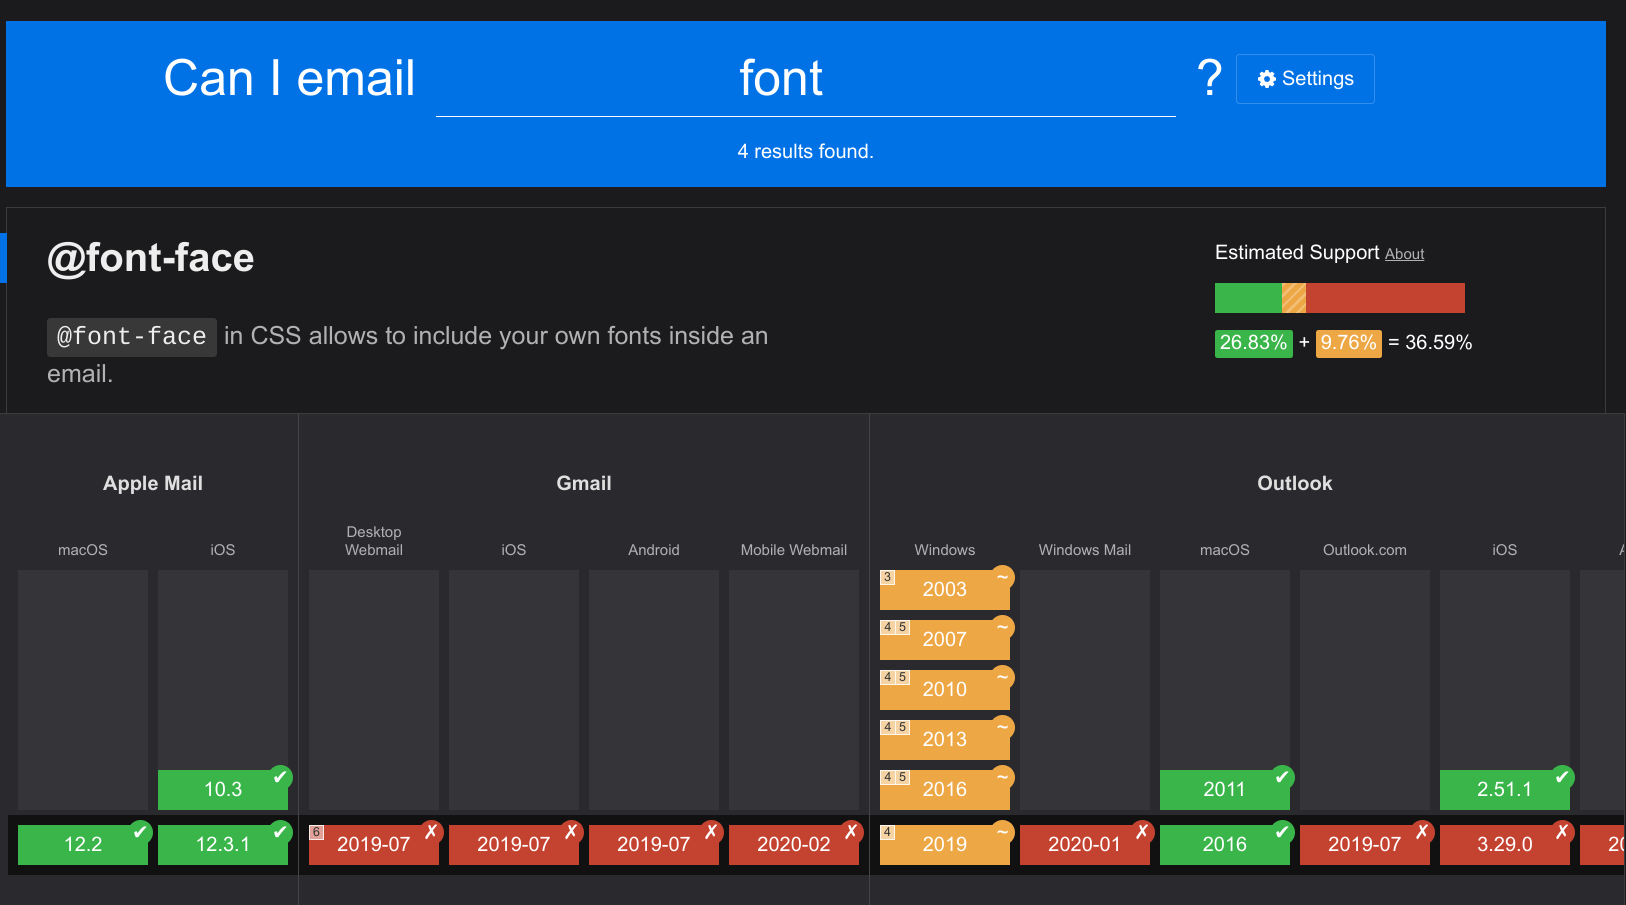The height and width of the screenshot is (905, 1626).
Task: Click the '4 results found.' text
Action: 806,152
